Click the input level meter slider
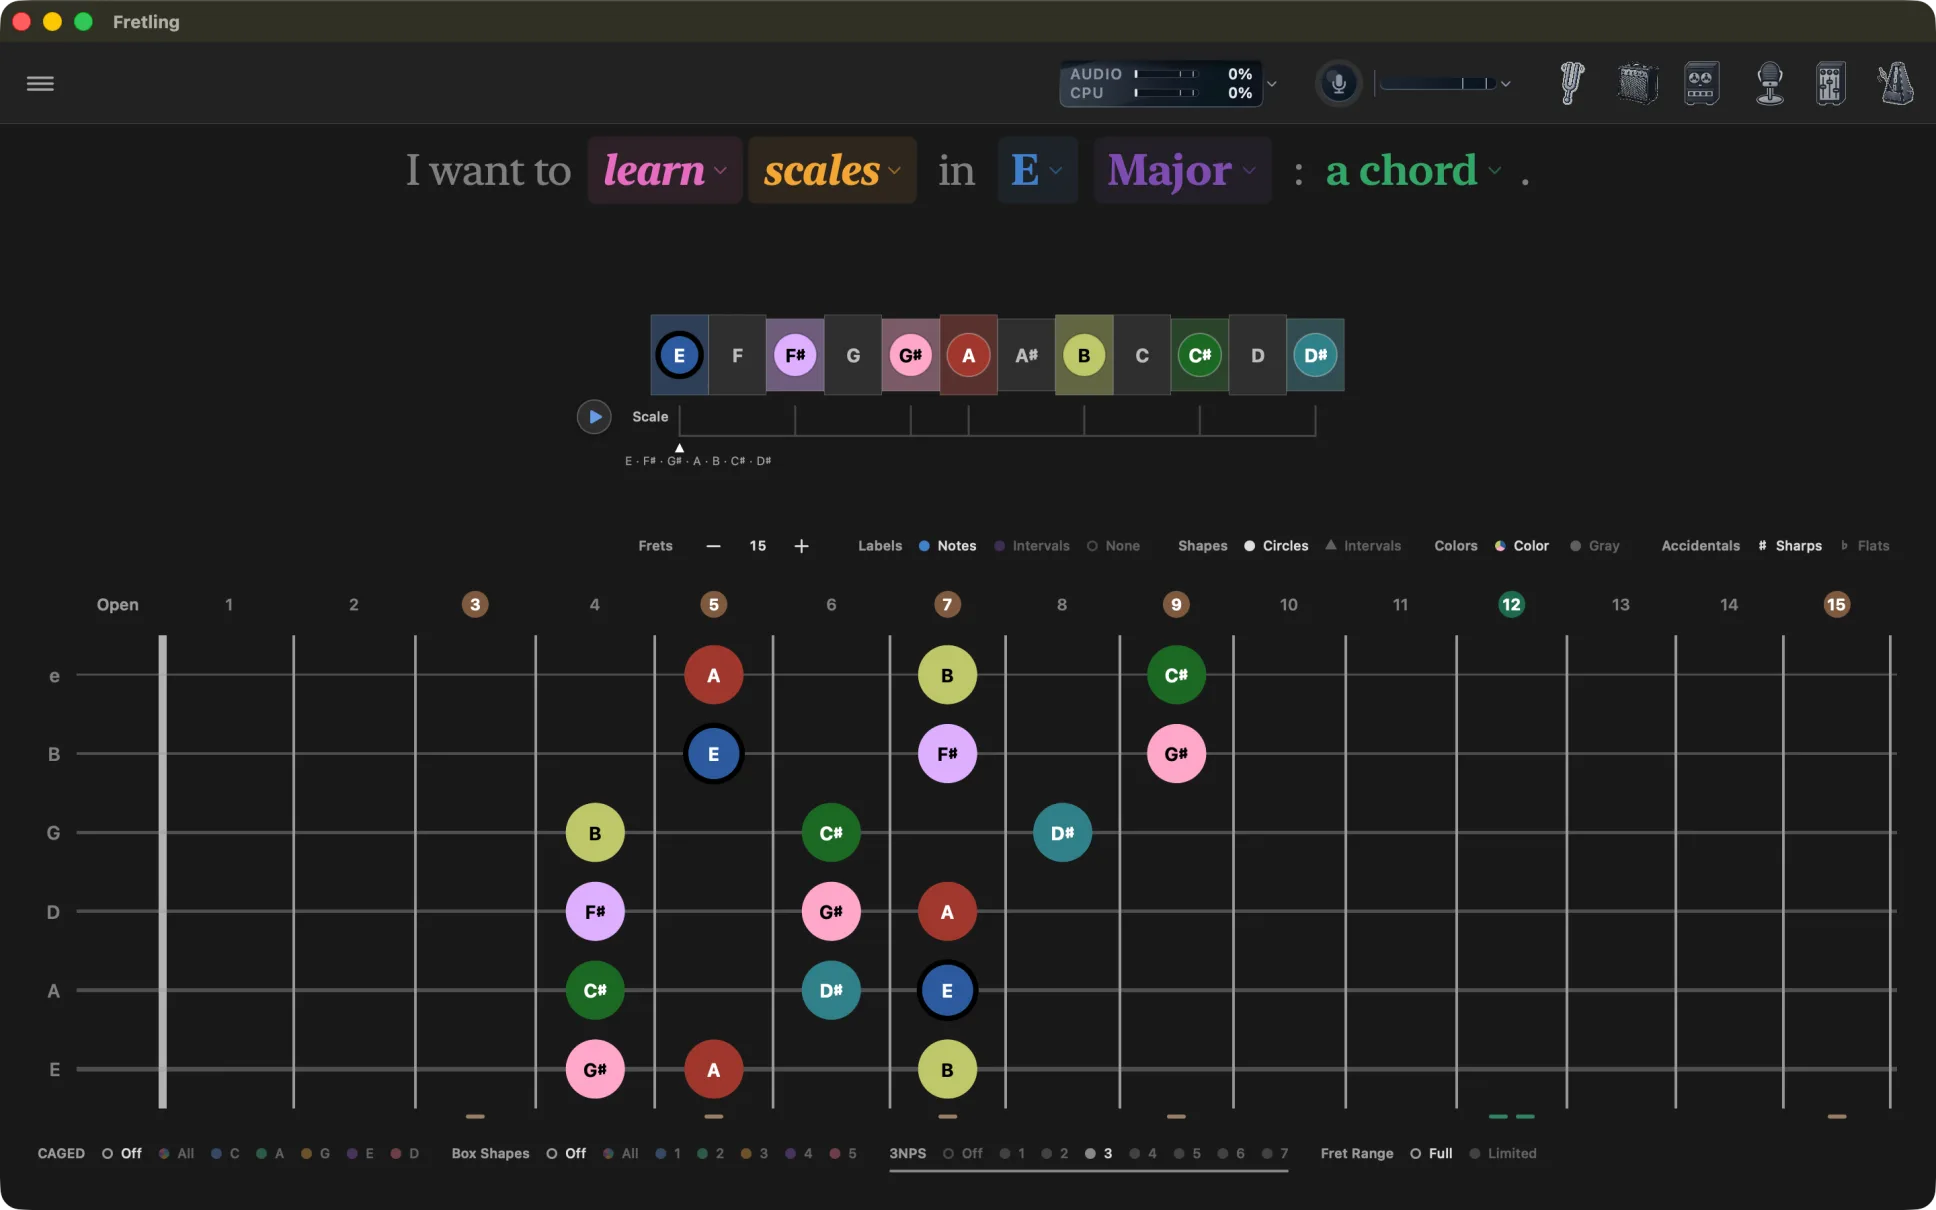The image size is (1936, 1210). (1438, 84)
